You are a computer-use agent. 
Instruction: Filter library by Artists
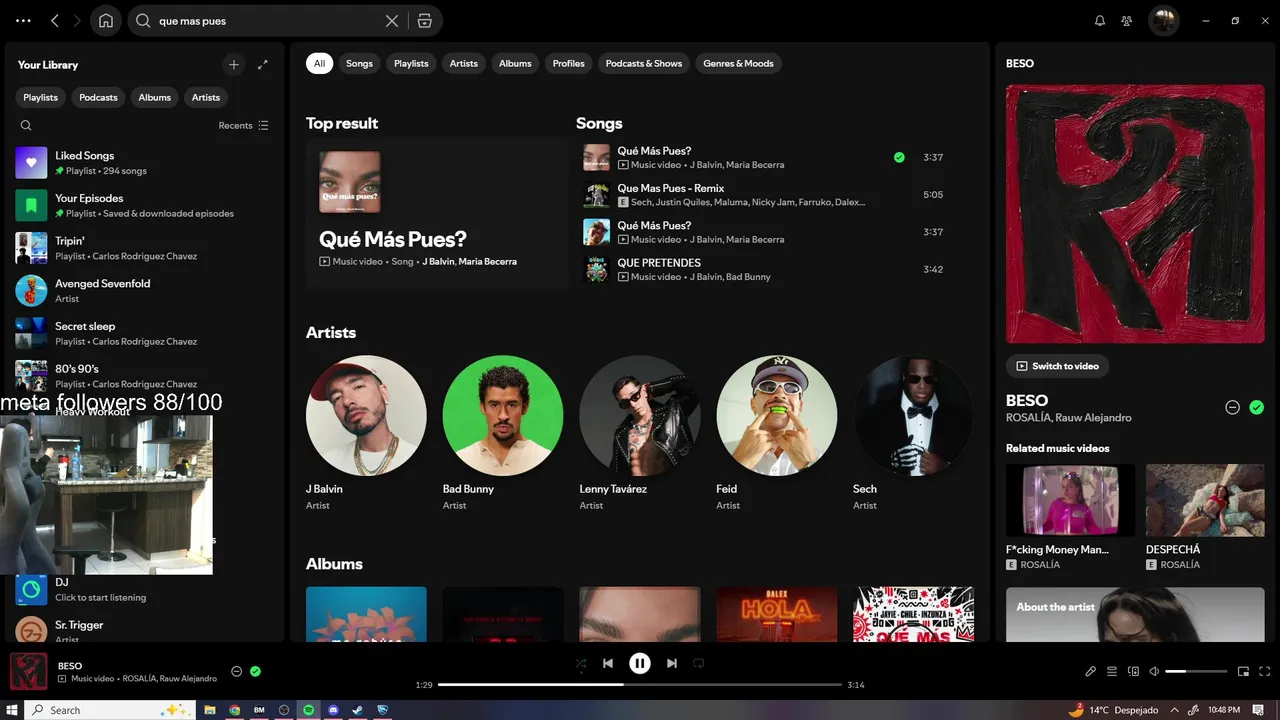click(206, 97)
